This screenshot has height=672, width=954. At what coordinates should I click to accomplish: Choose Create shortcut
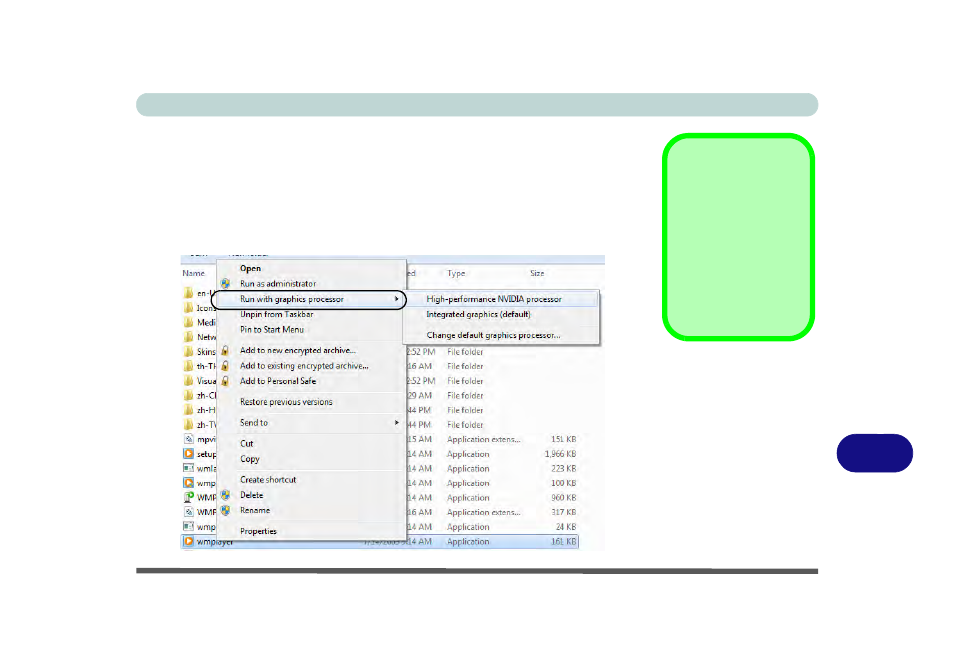[x=268, y=480]
